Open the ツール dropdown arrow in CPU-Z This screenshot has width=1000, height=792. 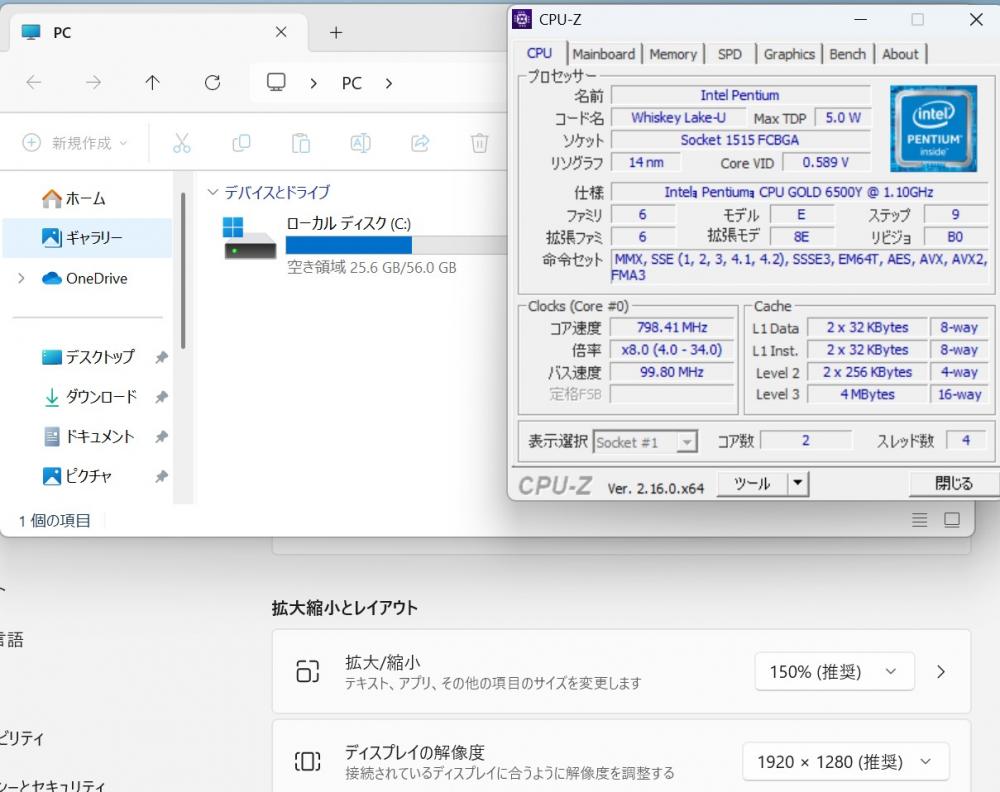[797, 484]
